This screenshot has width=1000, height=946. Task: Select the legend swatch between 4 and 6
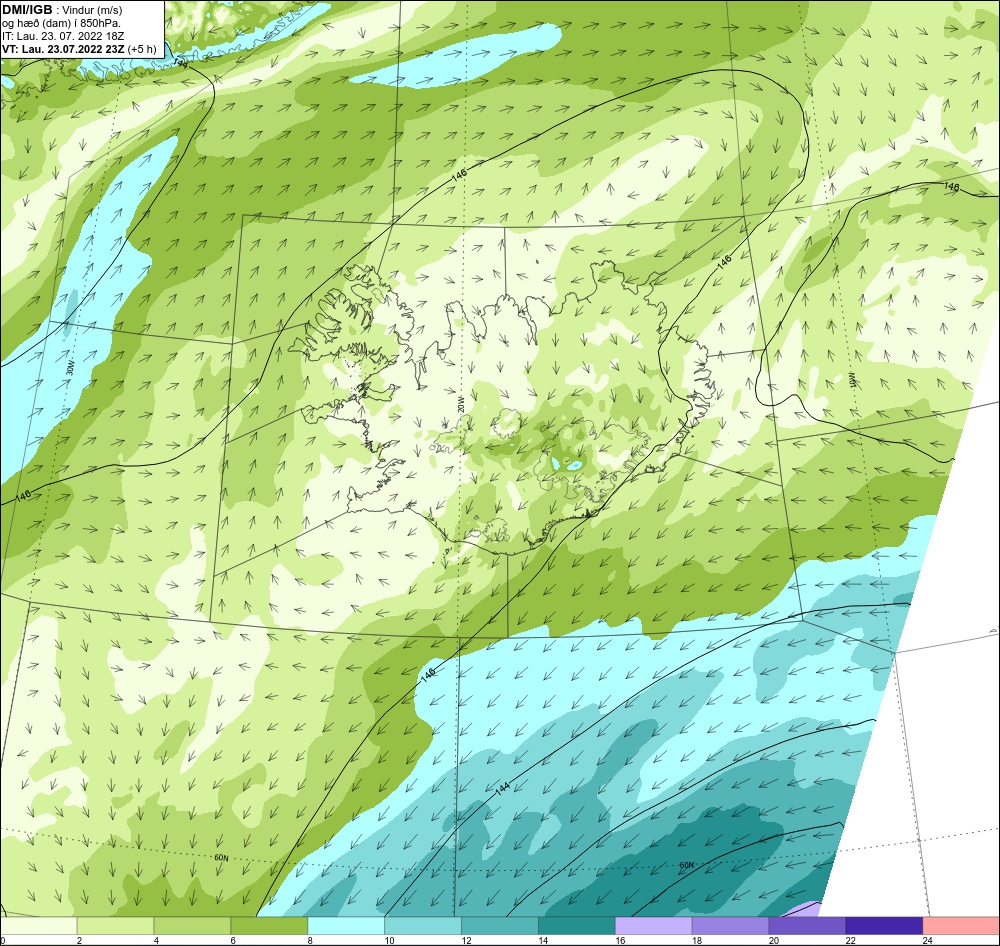192,926
